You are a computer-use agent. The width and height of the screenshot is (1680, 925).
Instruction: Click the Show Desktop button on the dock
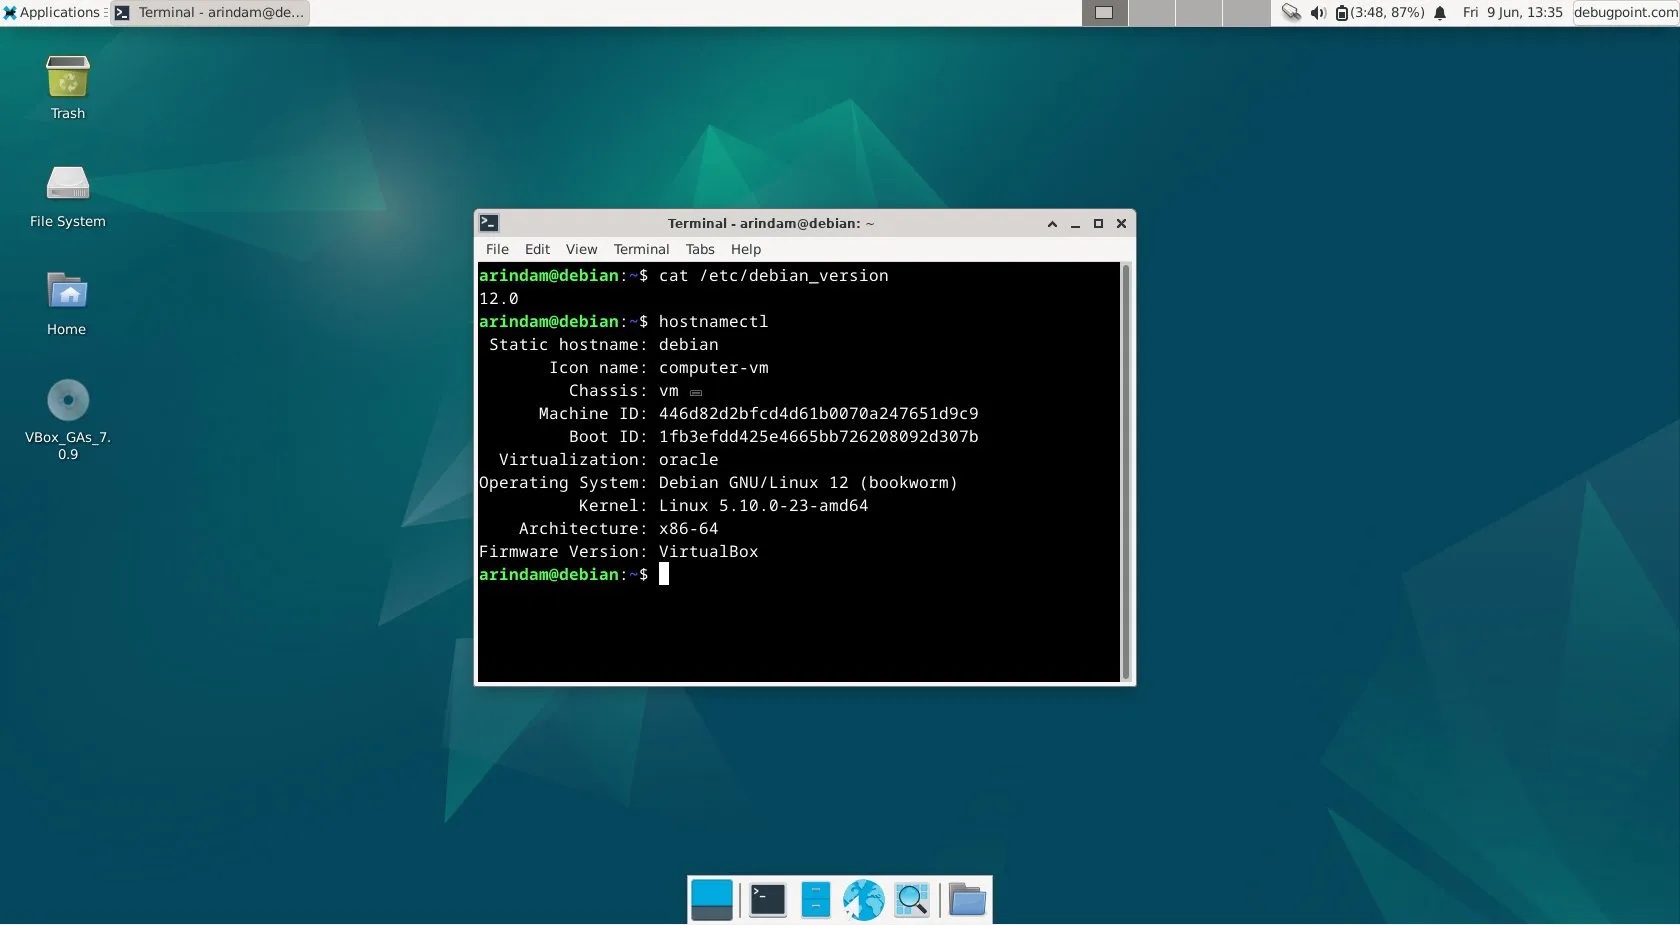(711, 900)
